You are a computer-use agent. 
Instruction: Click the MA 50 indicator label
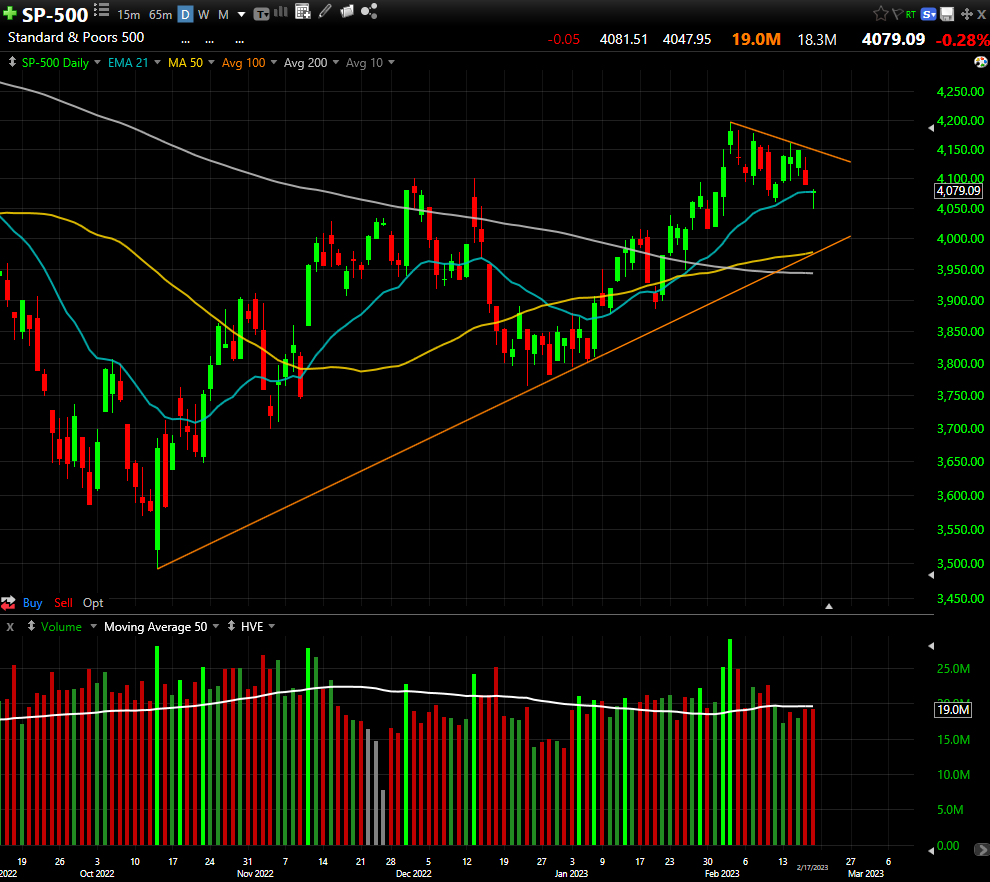pyautogui.click(x=186, y=63)
